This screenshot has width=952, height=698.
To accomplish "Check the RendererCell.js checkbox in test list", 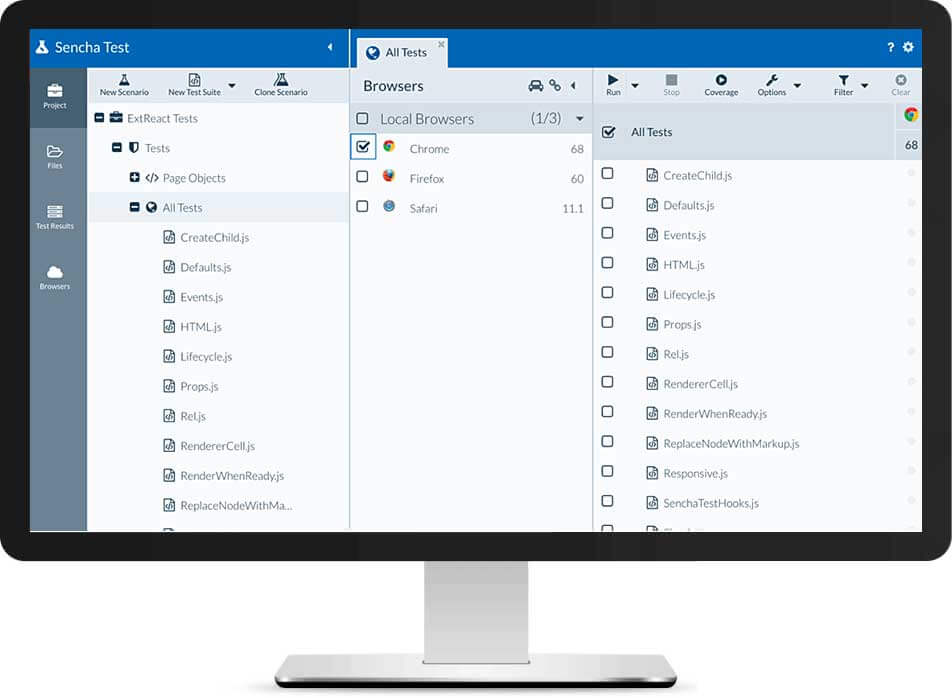I will (607, 382).
